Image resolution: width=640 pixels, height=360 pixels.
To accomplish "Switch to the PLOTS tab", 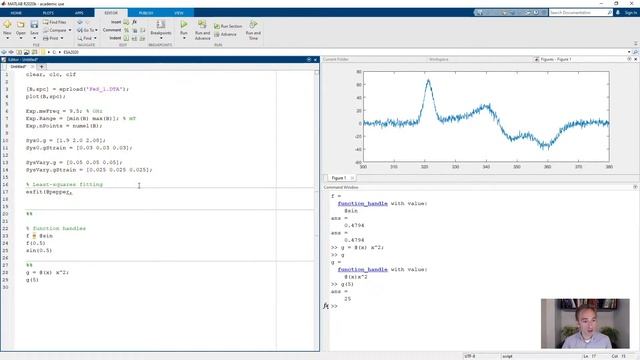I will [48, 13].
